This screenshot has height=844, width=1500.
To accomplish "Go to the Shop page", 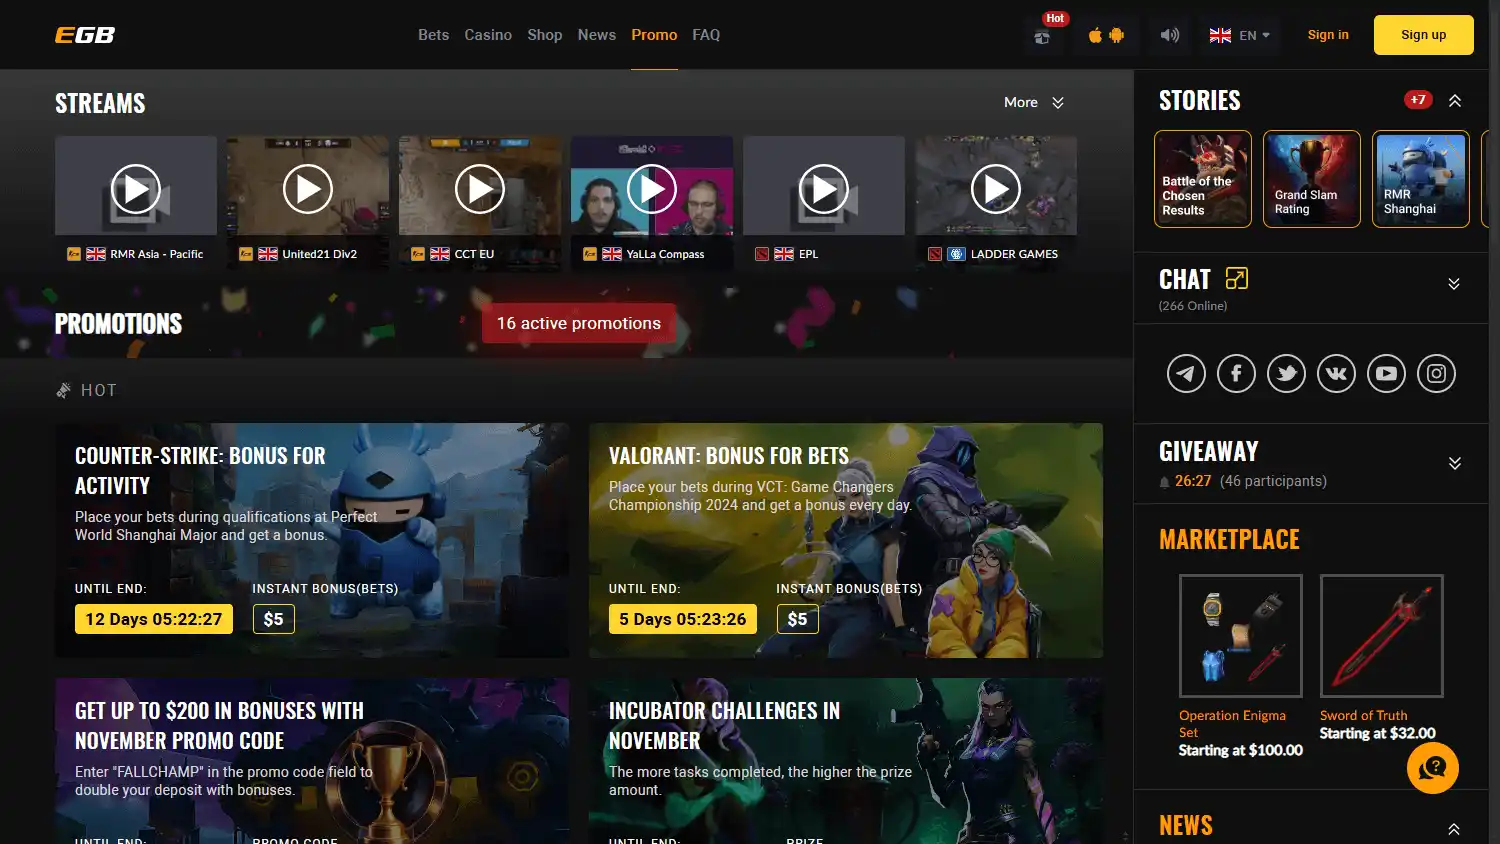I will tap(545, 35).
